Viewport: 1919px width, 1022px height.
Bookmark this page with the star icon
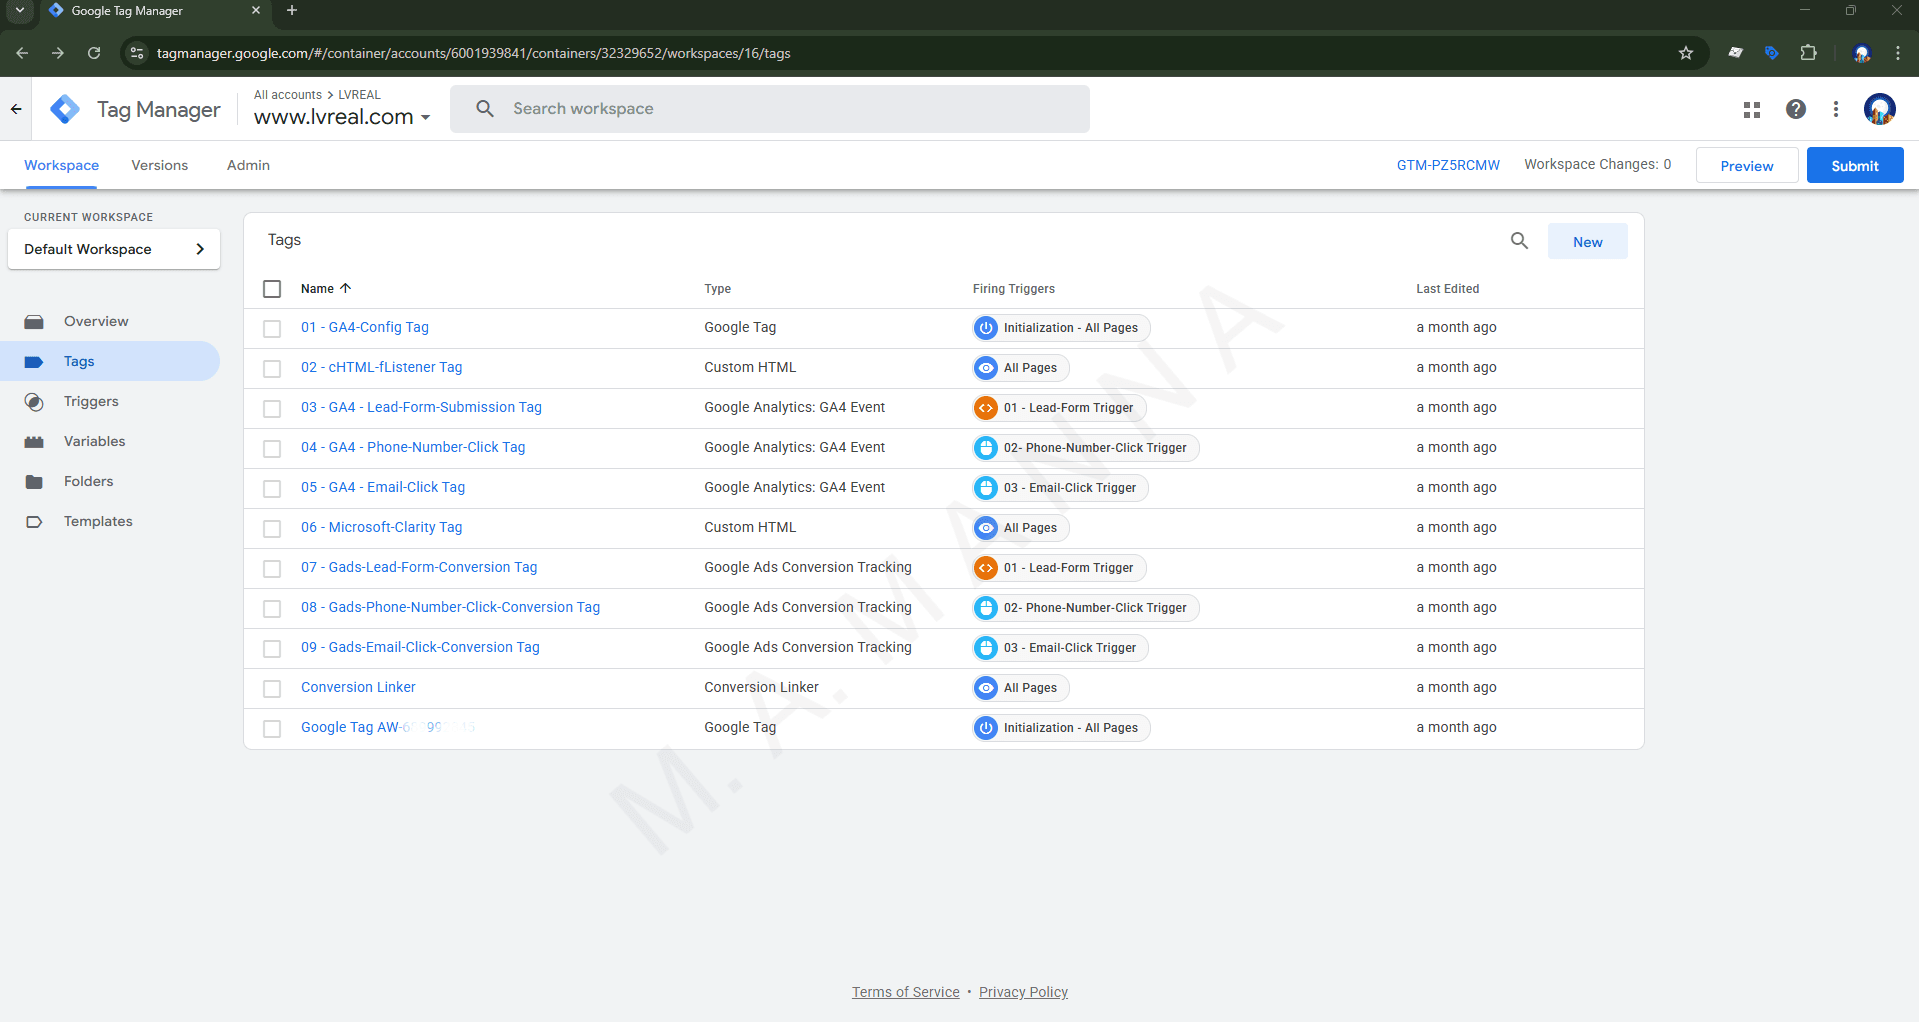pyautogui.click(x=1685, y=53)
